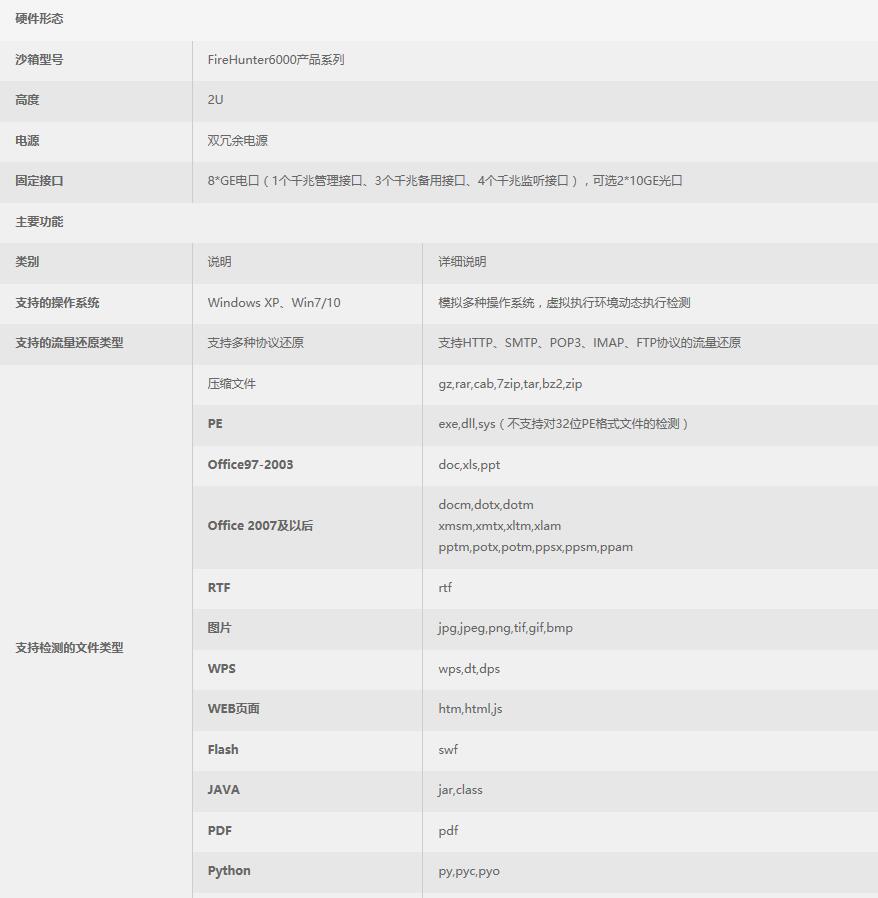This screenshot has width=878, height=898.
Task: Click the '双冗余电源' value cell
Action: click(238, 140)
